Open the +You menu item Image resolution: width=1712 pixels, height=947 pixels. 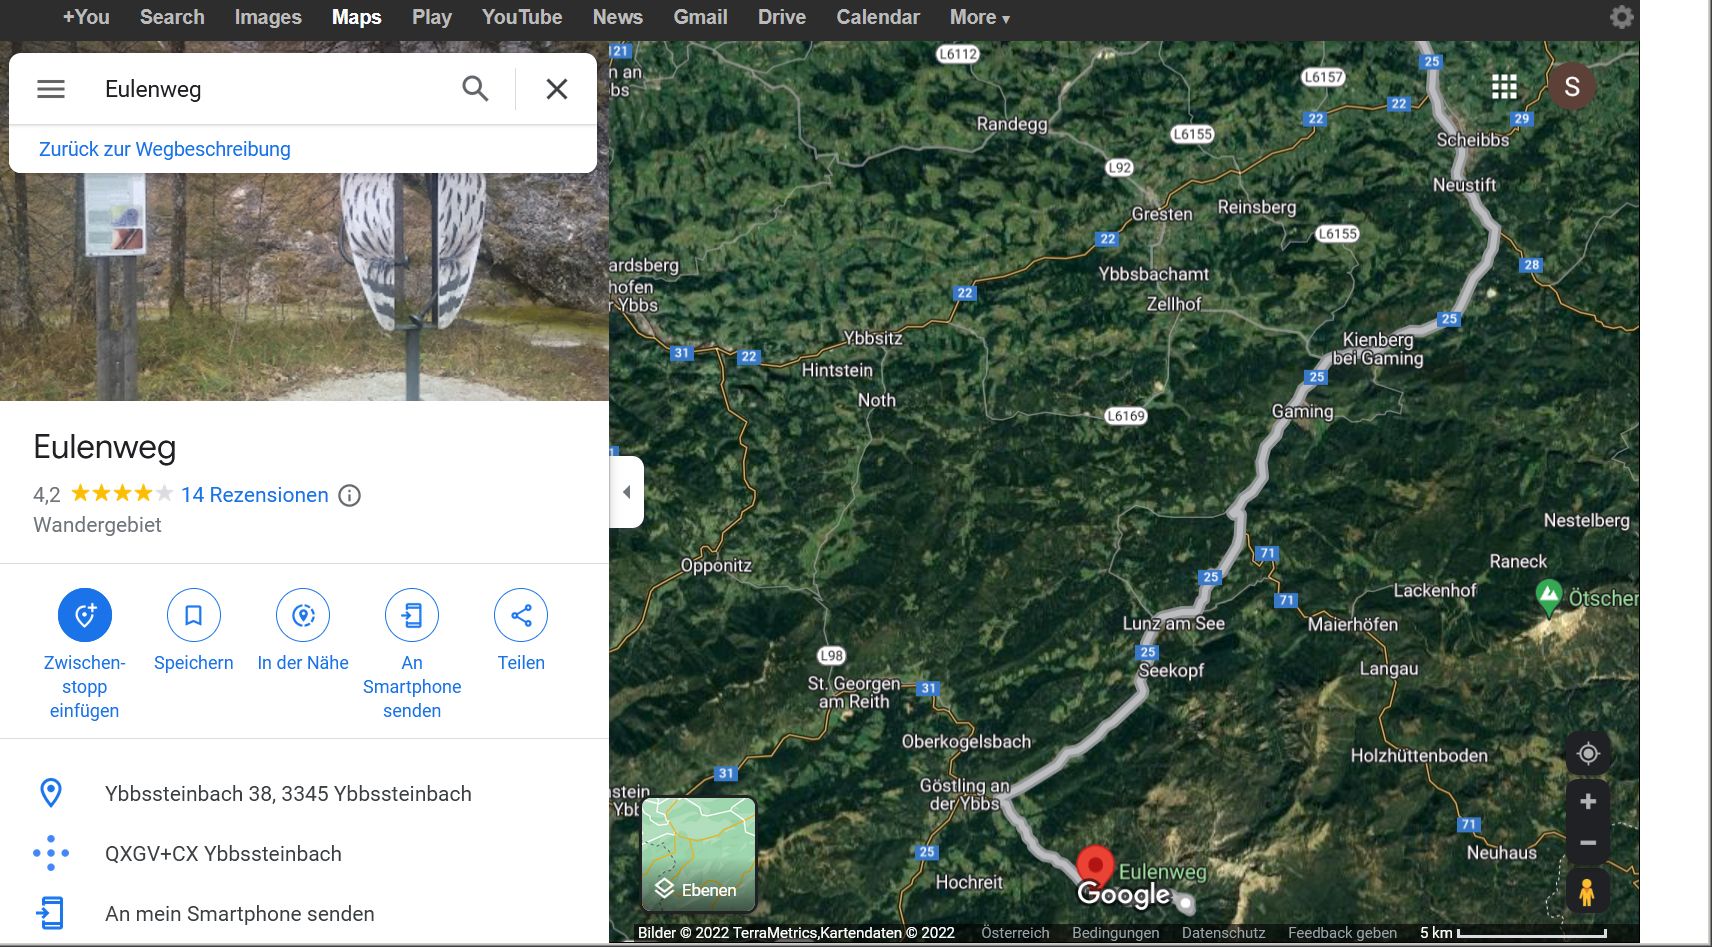[86, 17]
